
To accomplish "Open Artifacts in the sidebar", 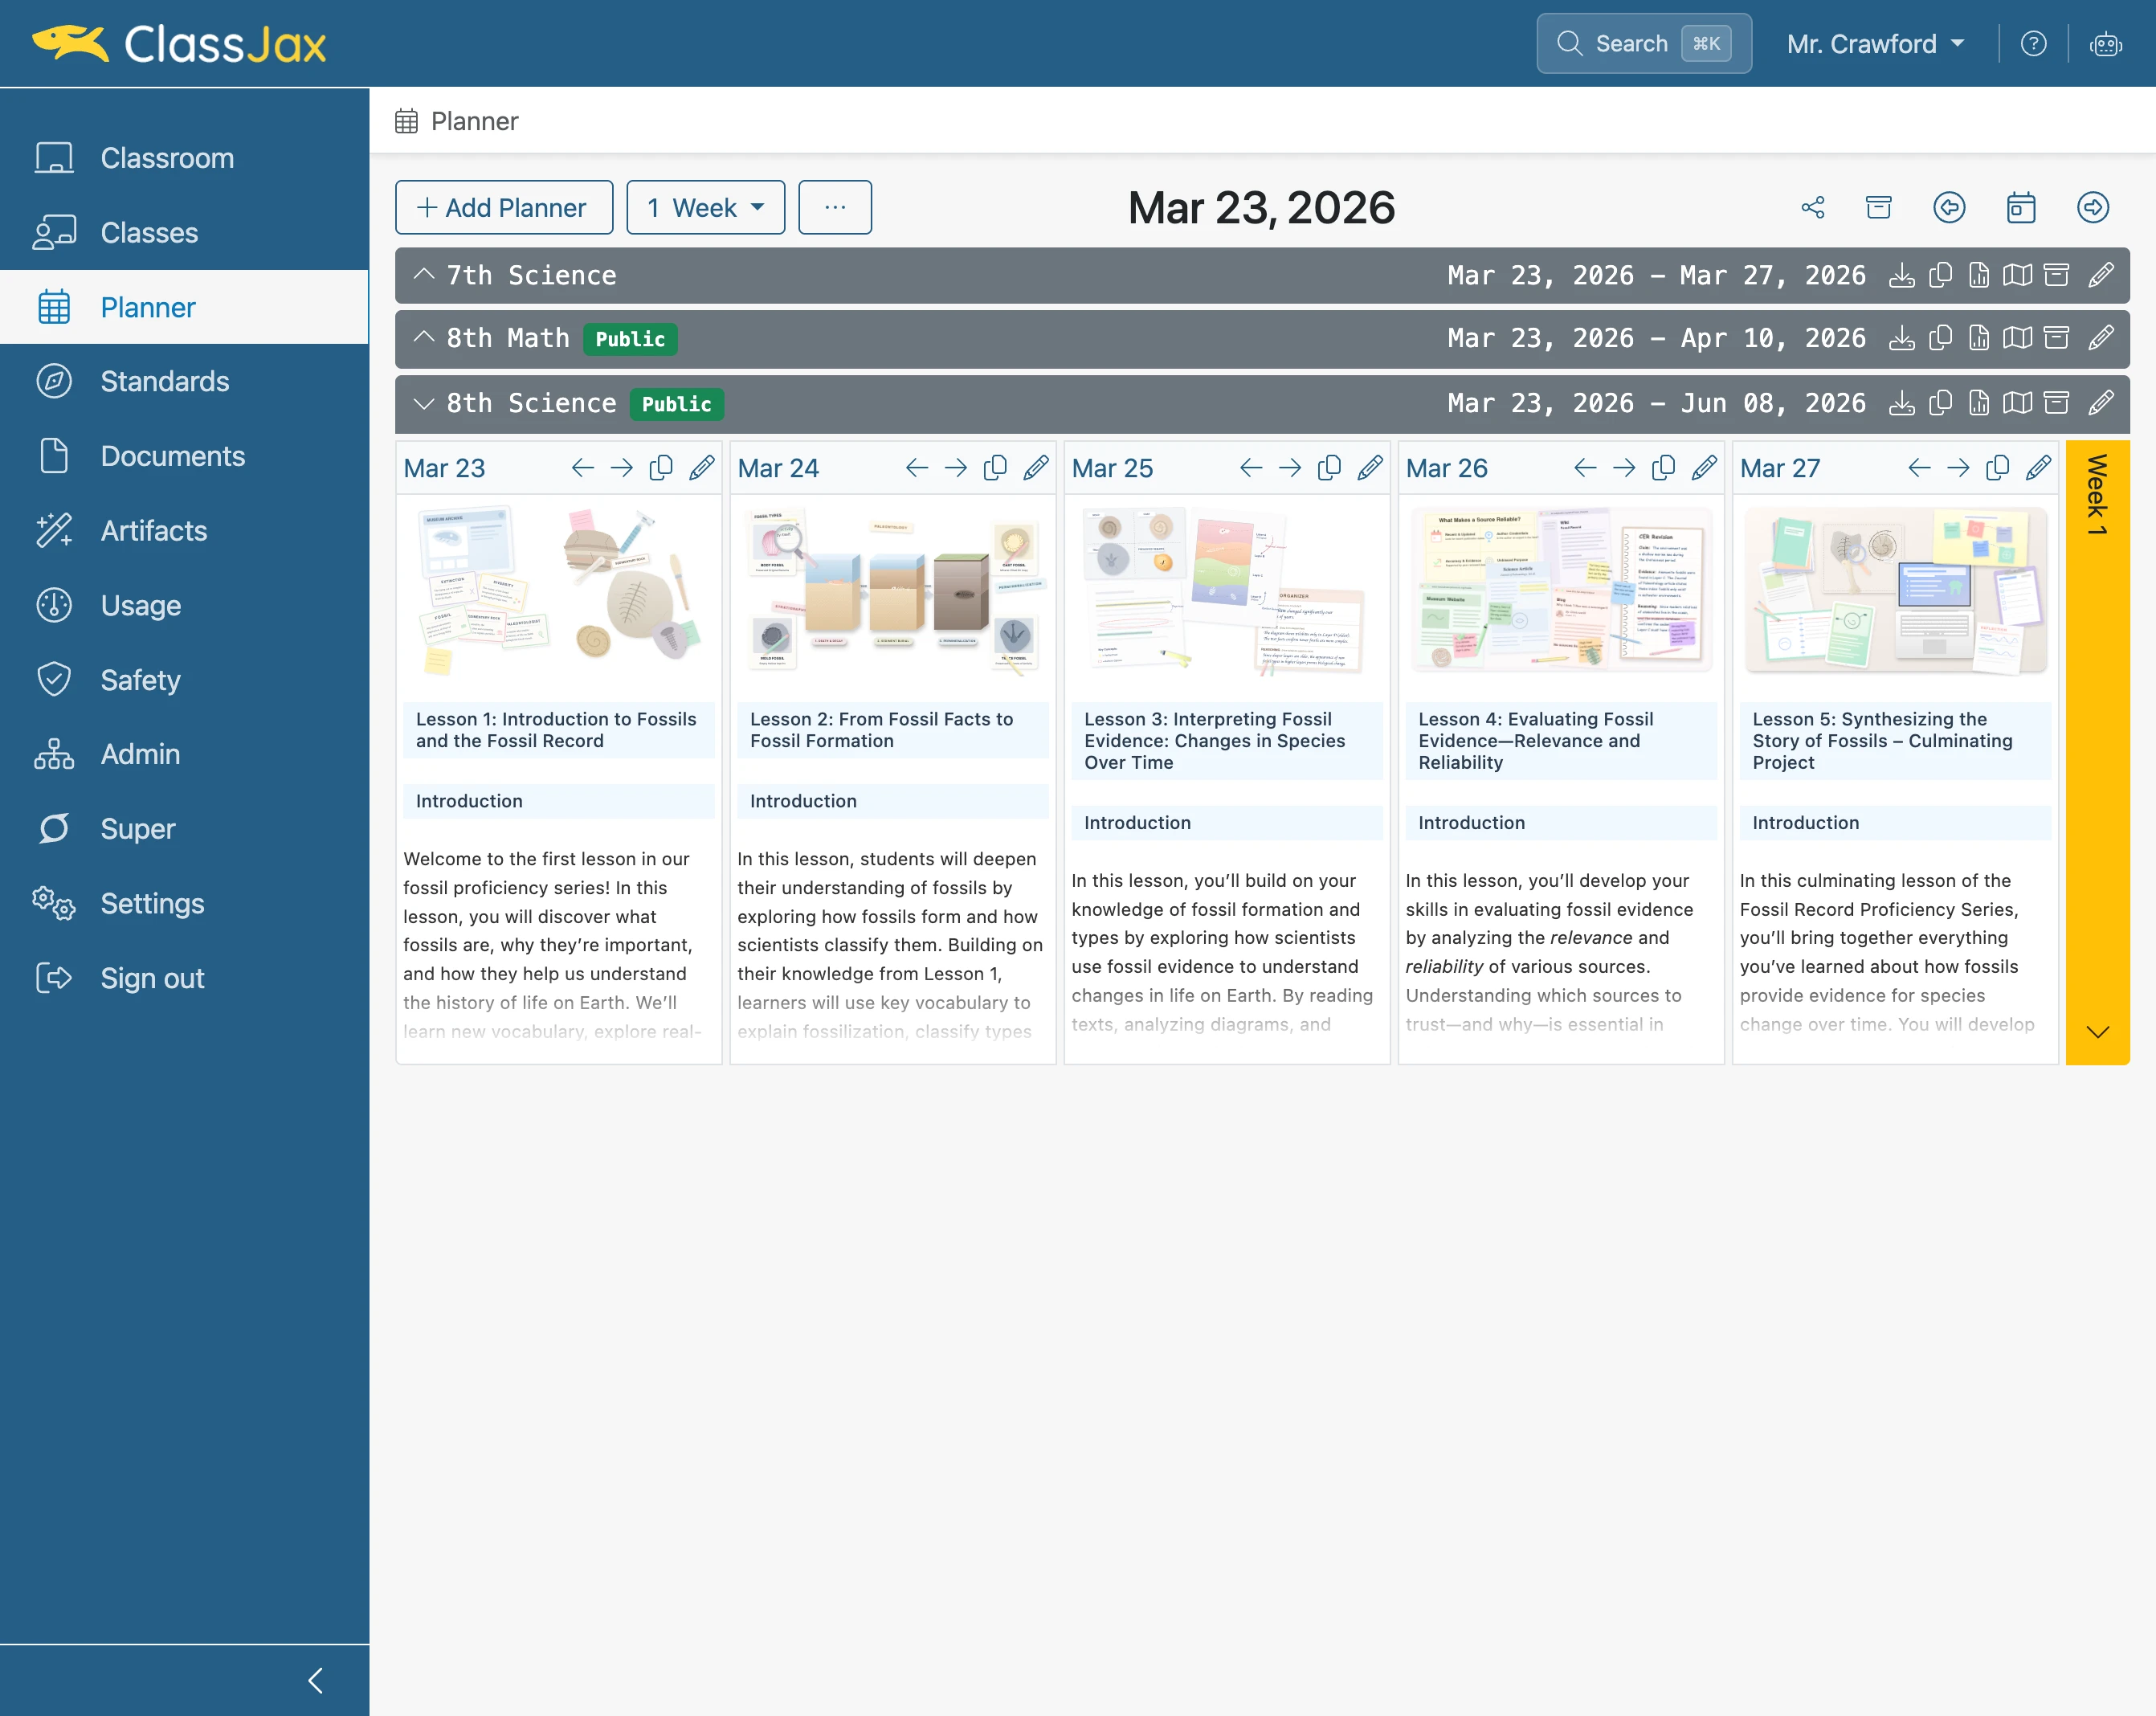I will (185, 531).
